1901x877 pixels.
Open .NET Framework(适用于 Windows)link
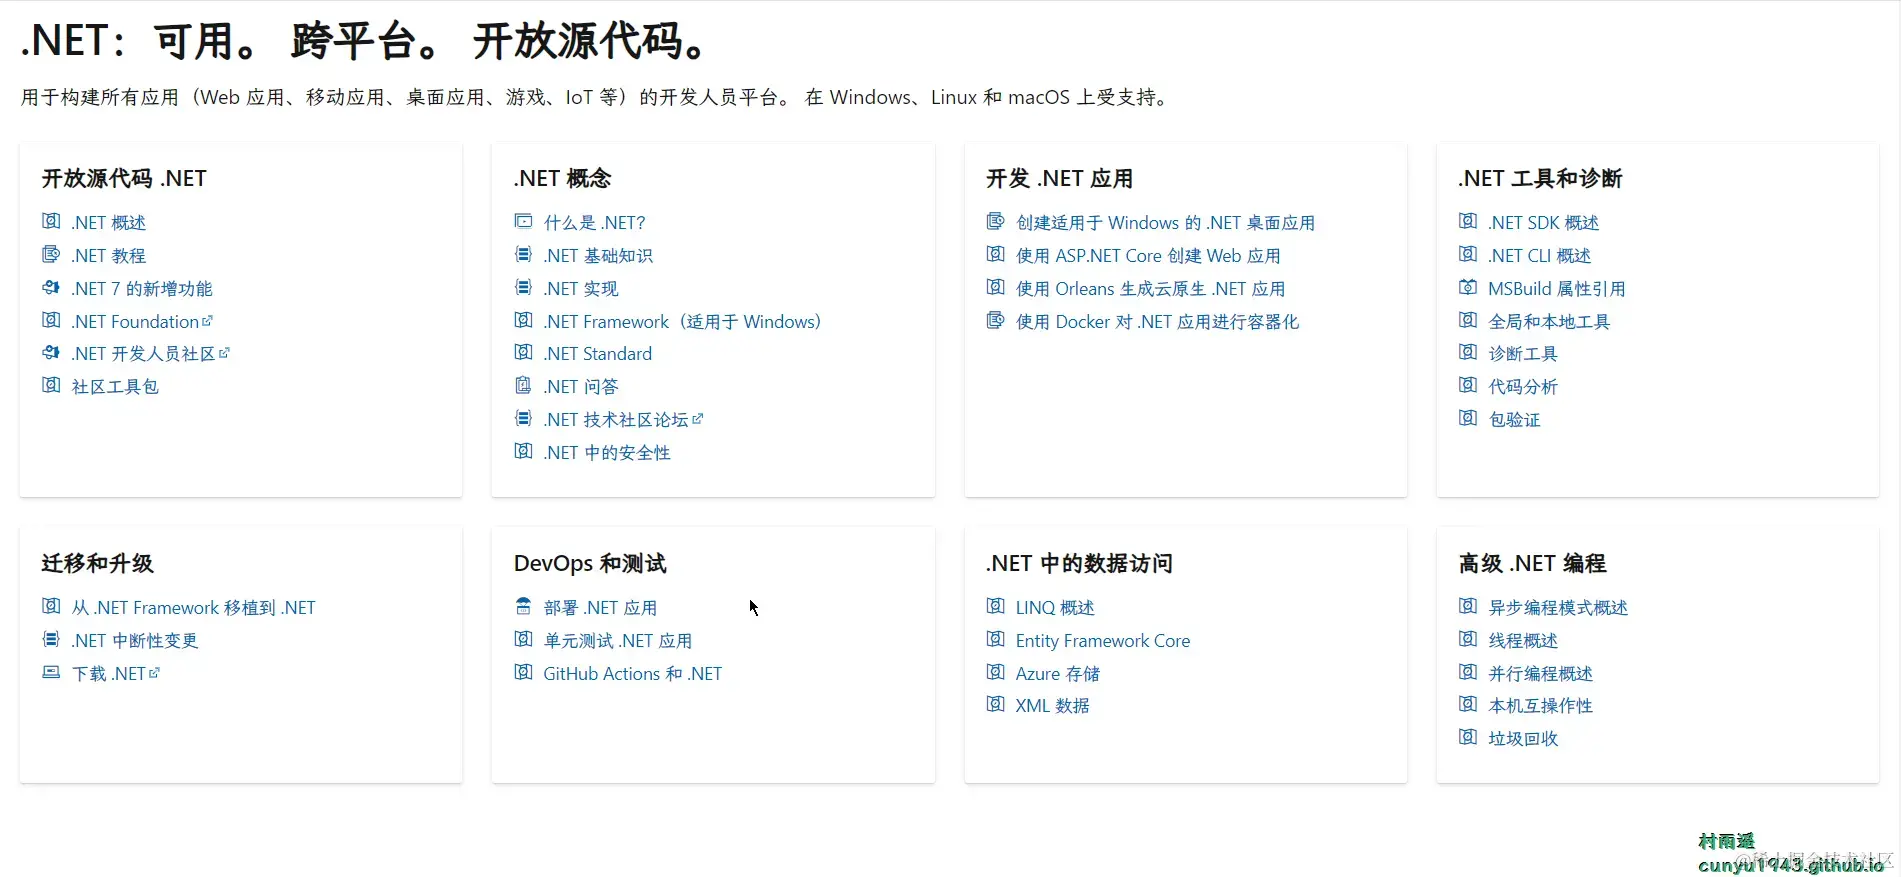point(683,321)
